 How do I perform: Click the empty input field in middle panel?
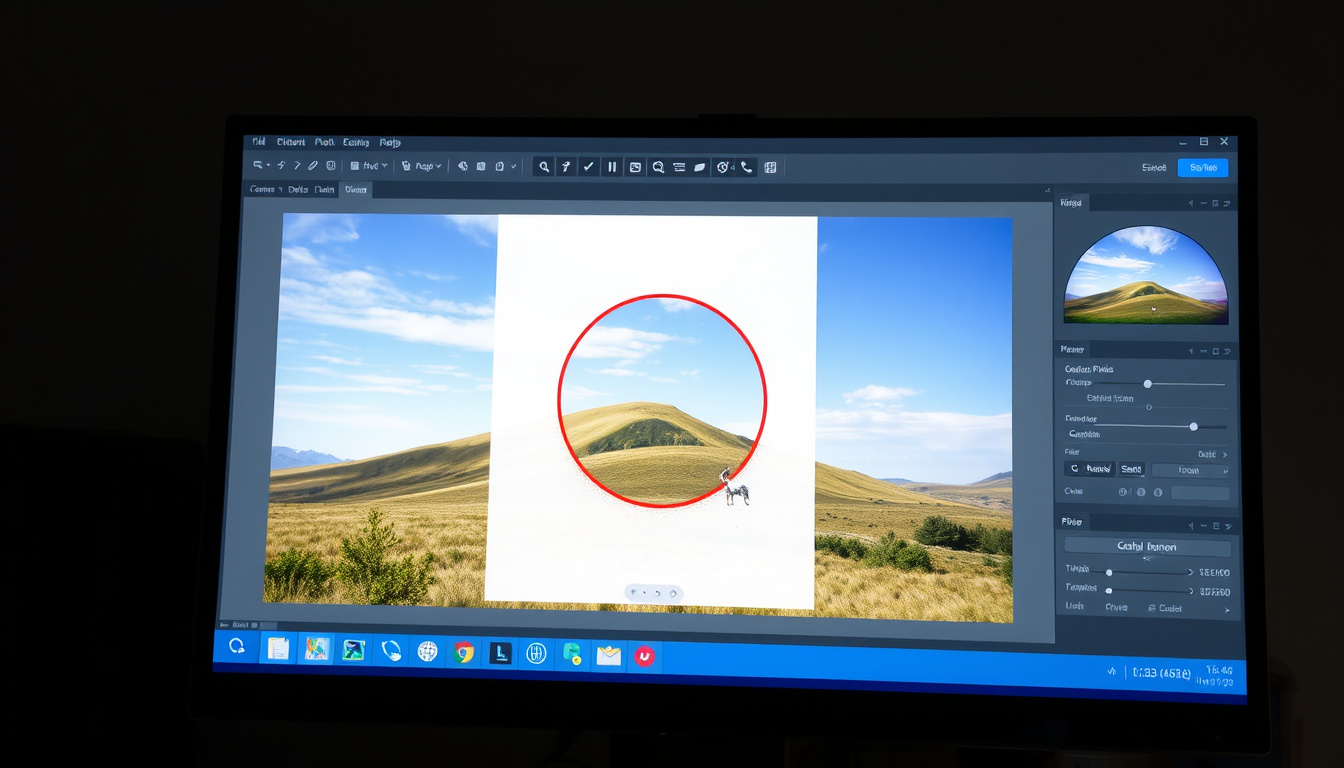(x=1200, y=493)
